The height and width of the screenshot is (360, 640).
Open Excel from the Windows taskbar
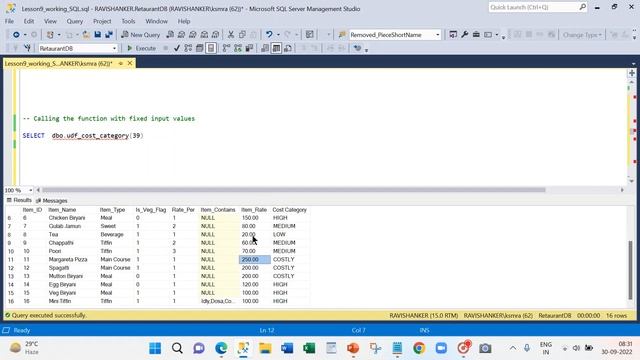[309, 348]
